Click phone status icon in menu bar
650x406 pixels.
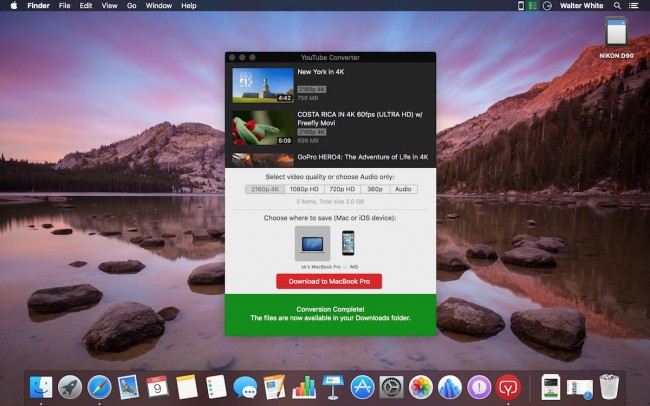[521, 5]
